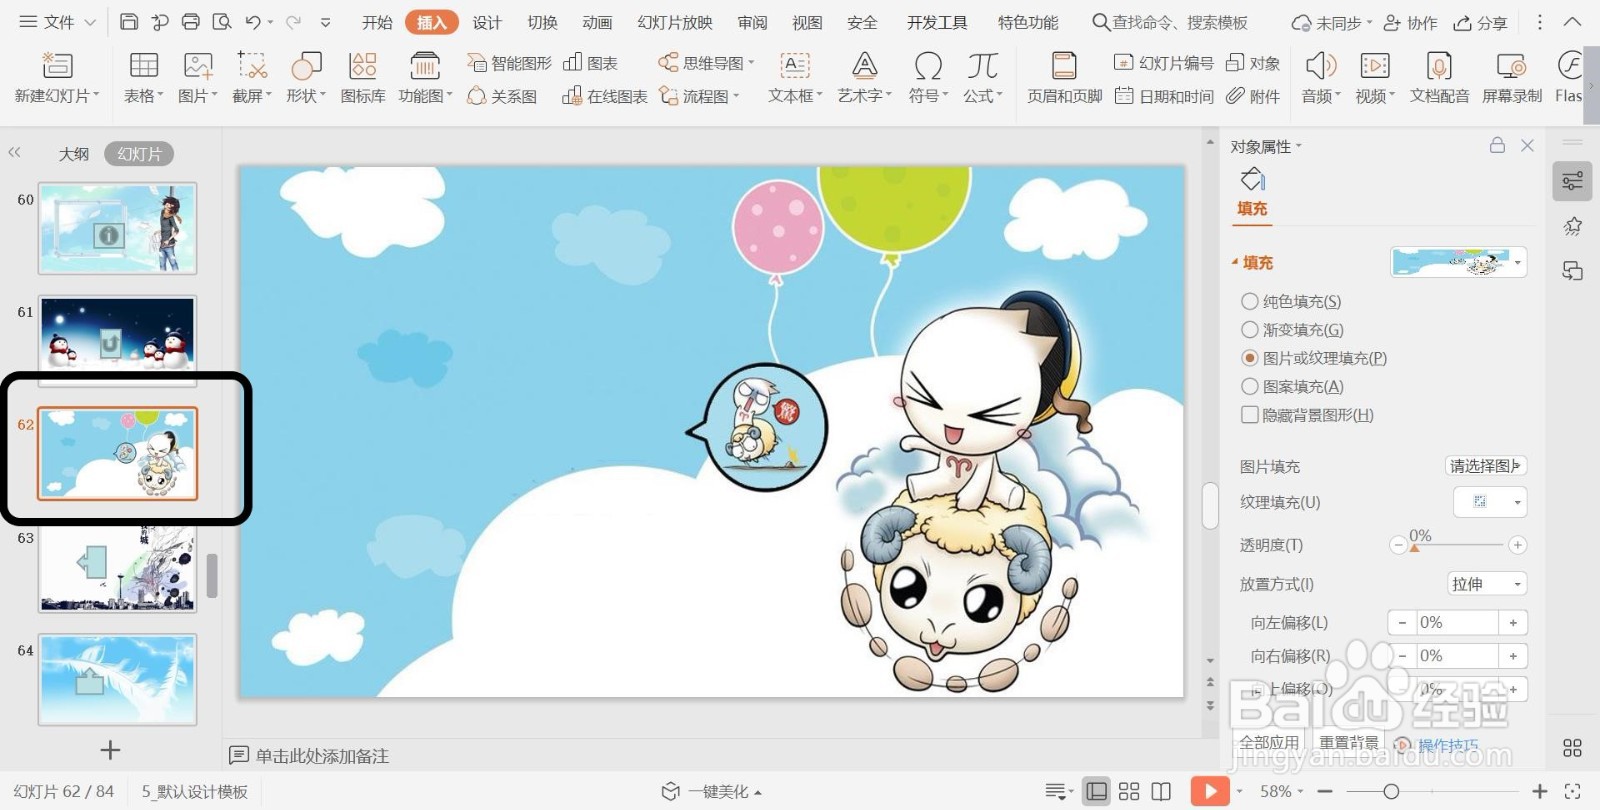Click the Save icon in quick toolbar
This screenshot has height=810, width=1600.
coord(129,22)
